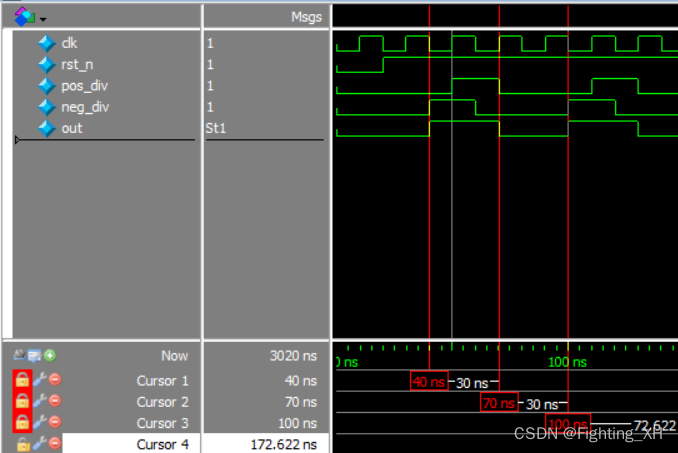The image size is (678, 453).
Task: Click the edit grid and timeline icon
Action: 35,356
